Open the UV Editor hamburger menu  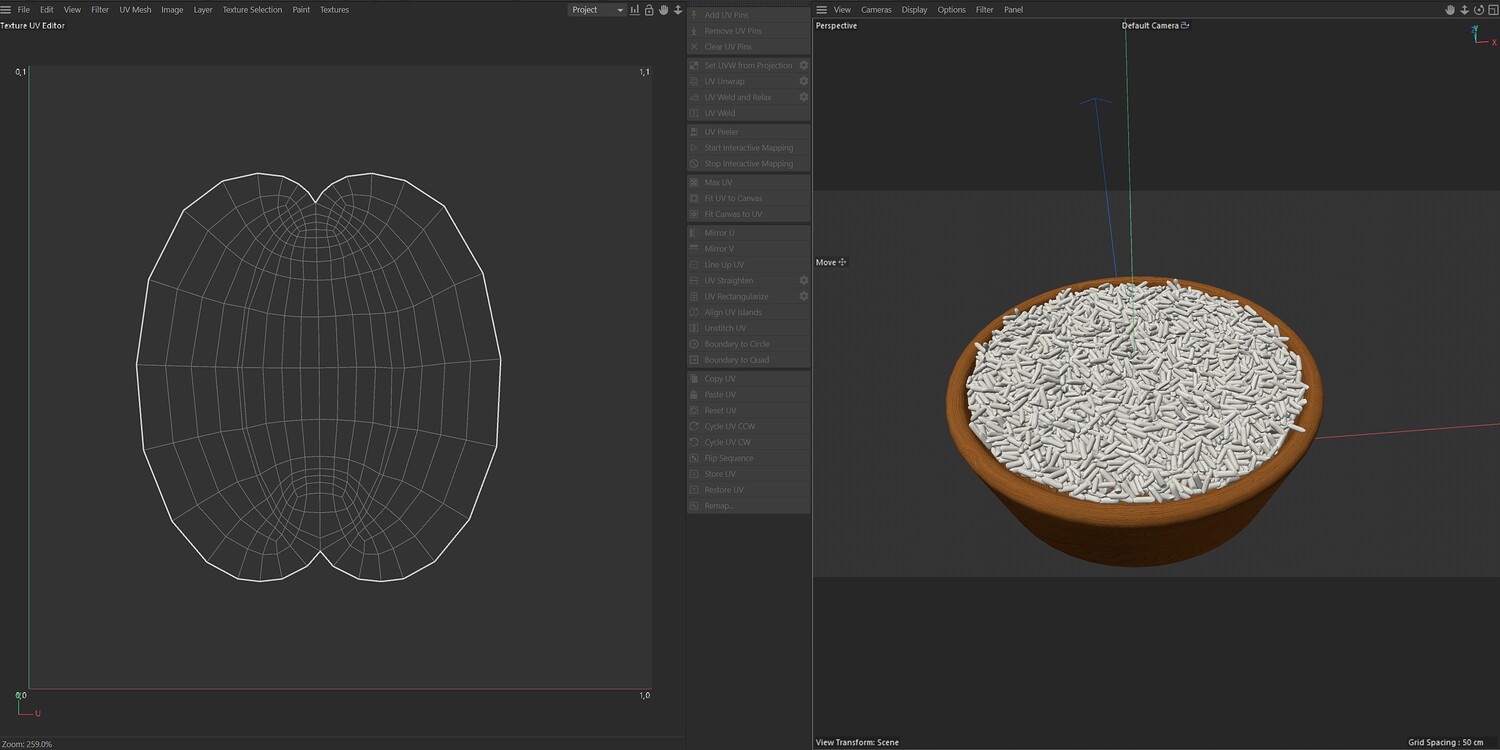(x=7, y=10)
